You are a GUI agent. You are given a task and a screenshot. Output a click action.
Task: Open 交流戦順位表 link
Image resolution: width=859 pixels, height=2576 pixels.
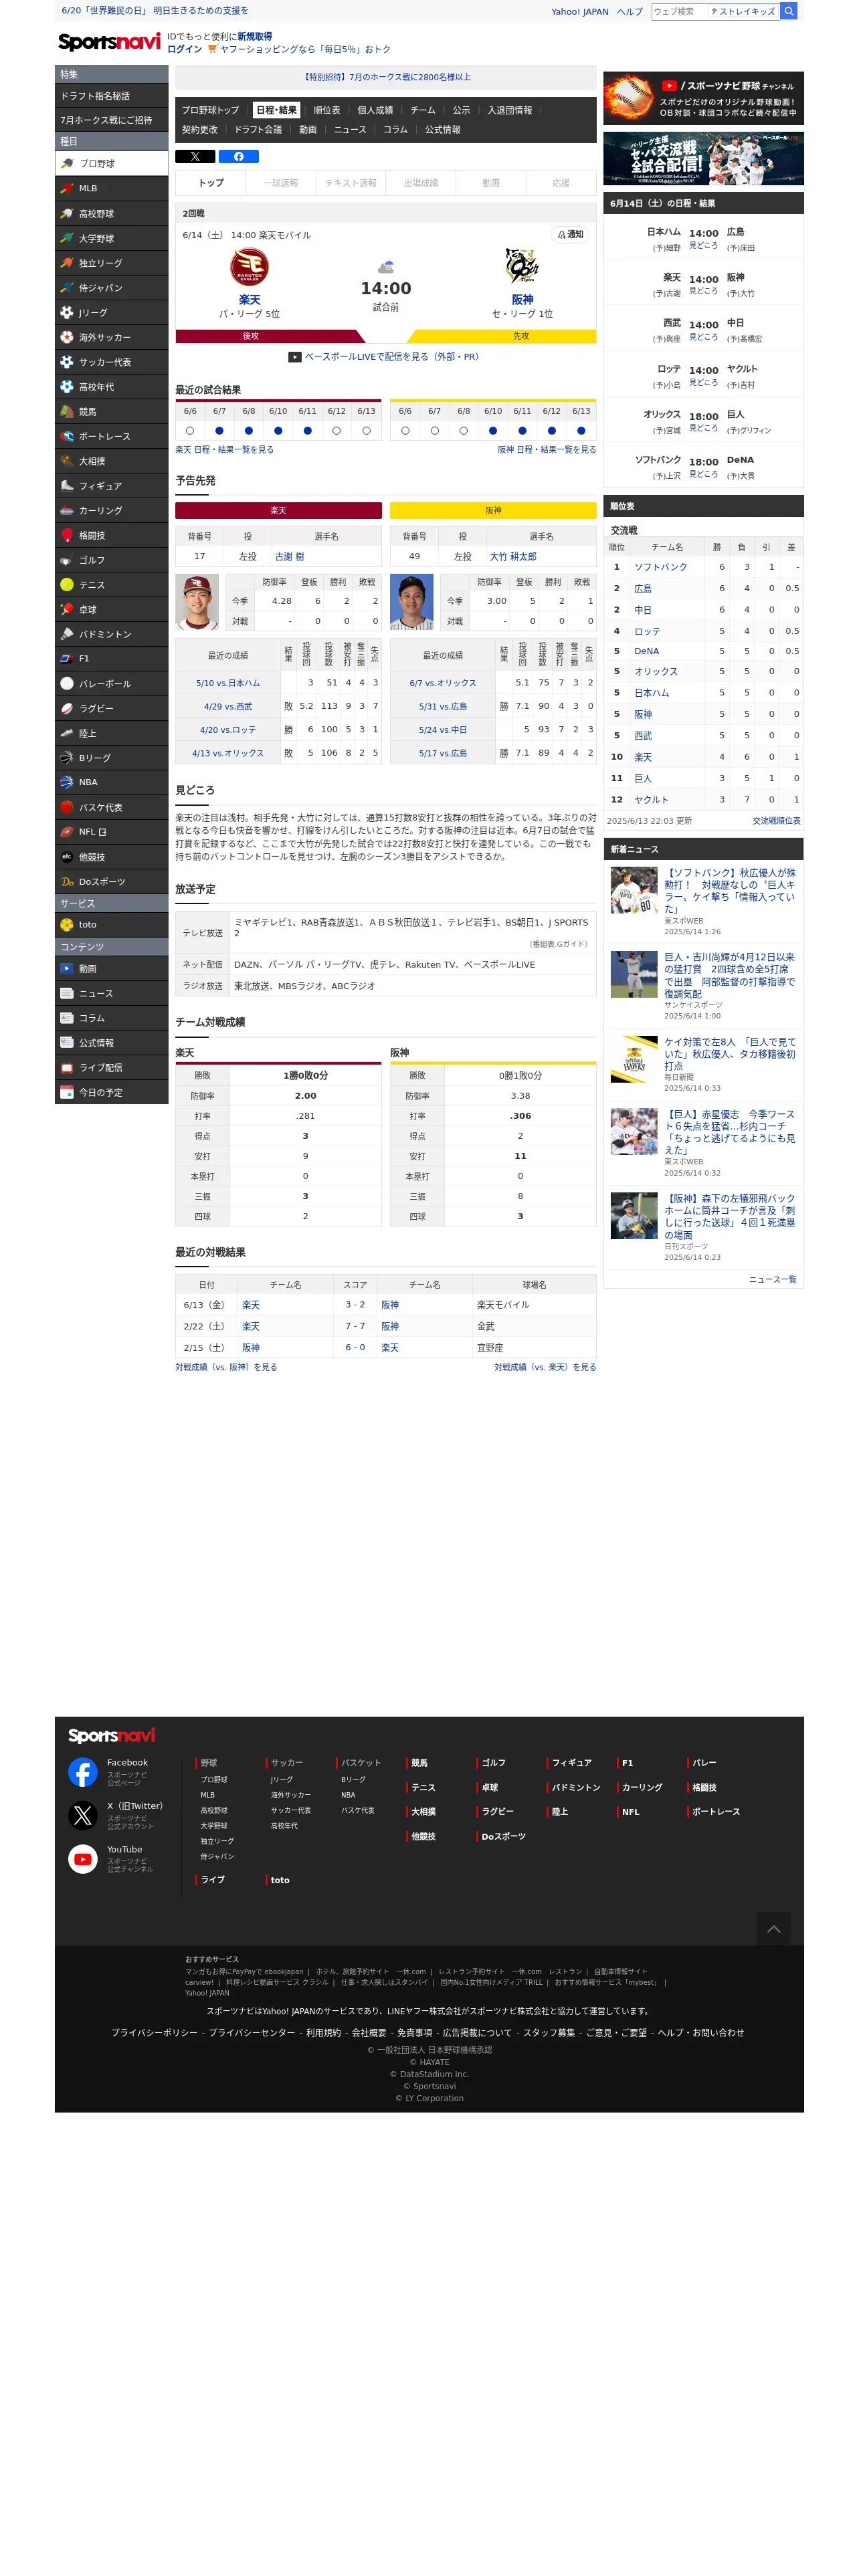(776, 821)
